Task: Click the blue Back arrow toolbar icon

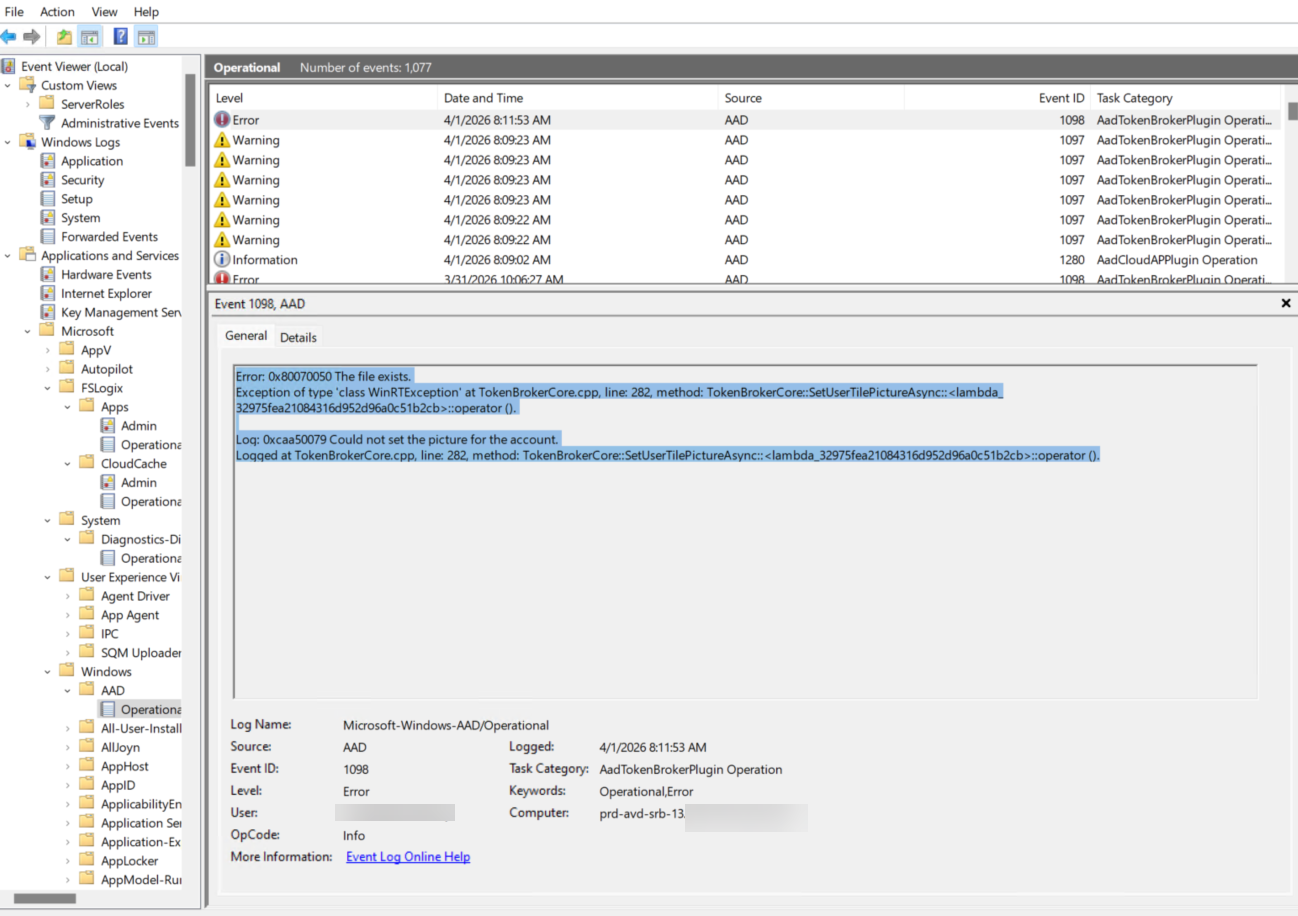Action: 9,37
